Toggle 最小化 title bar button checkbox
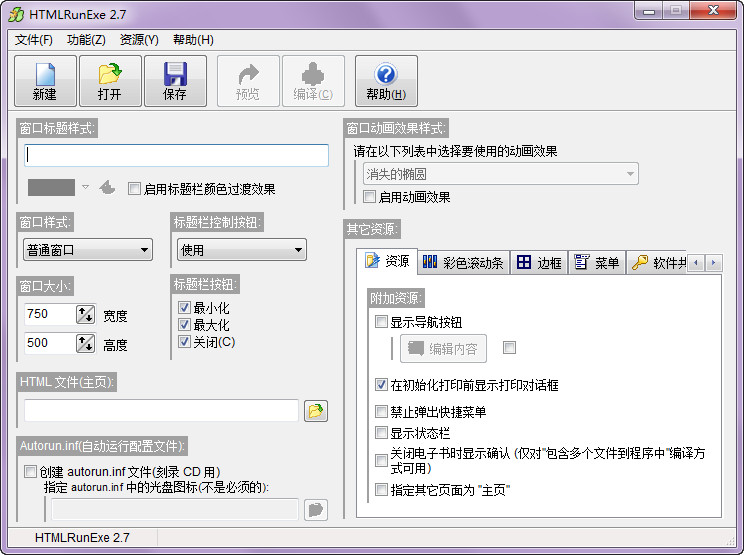 [184, 307]
